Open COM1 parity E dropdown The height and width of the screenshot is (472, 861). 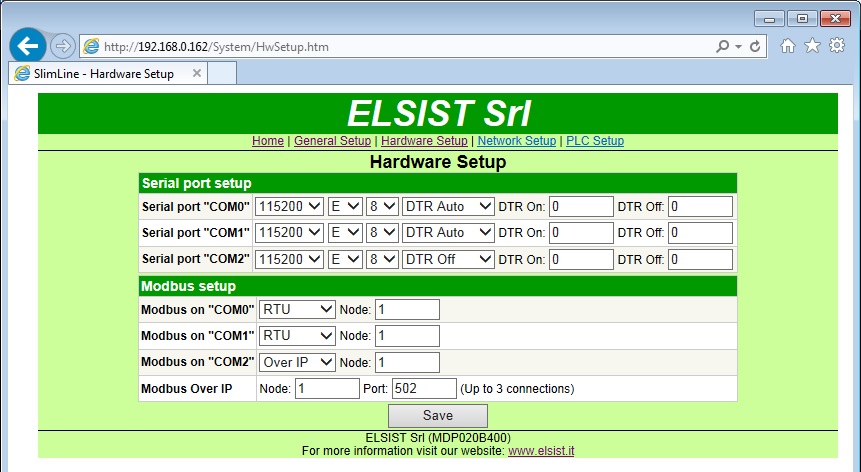345,233
